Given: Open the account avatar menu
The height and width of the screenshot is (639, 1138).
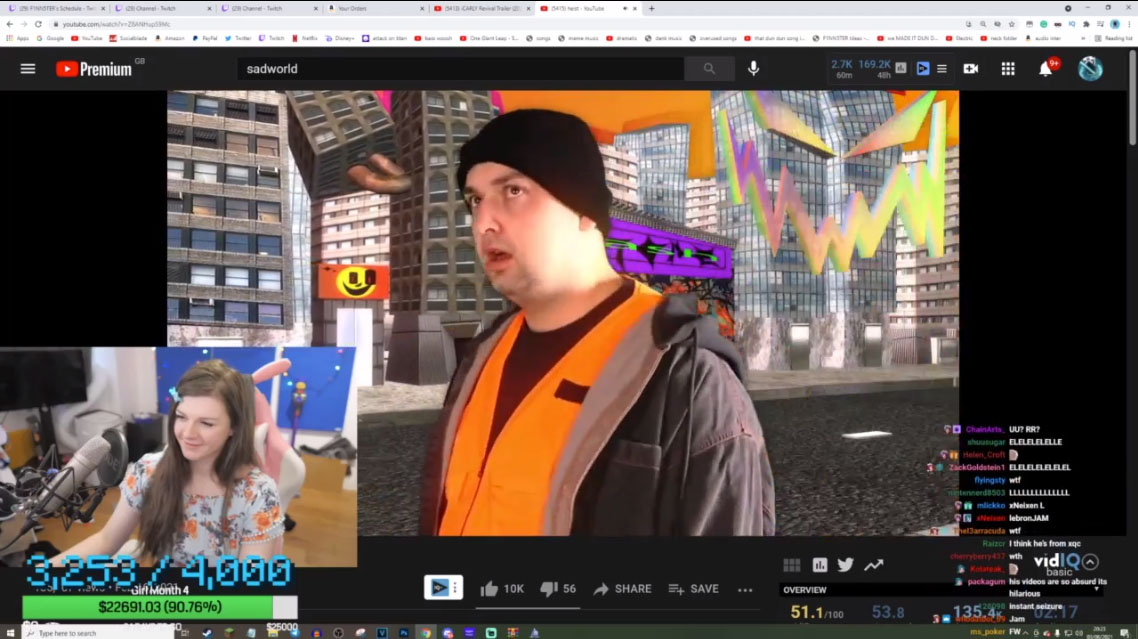Looking at the screenshot, I should click(1090, 69).
